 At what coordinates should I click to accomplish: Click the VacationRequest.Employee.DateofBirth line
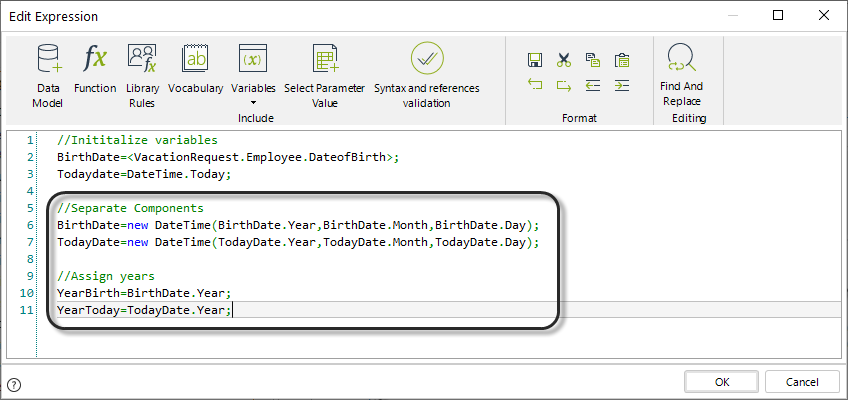228,157
